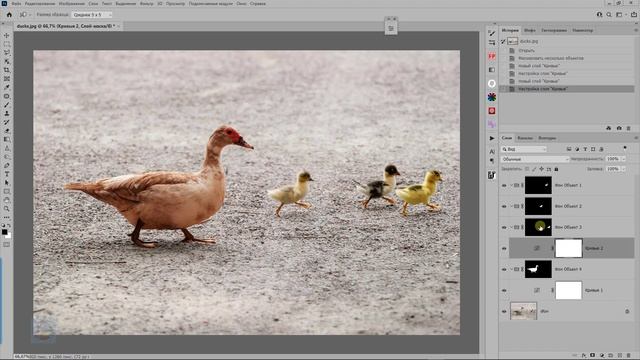640x360 pixels.
Task: Create snapshot with History camera icon
Action: [x=619, y=128]
